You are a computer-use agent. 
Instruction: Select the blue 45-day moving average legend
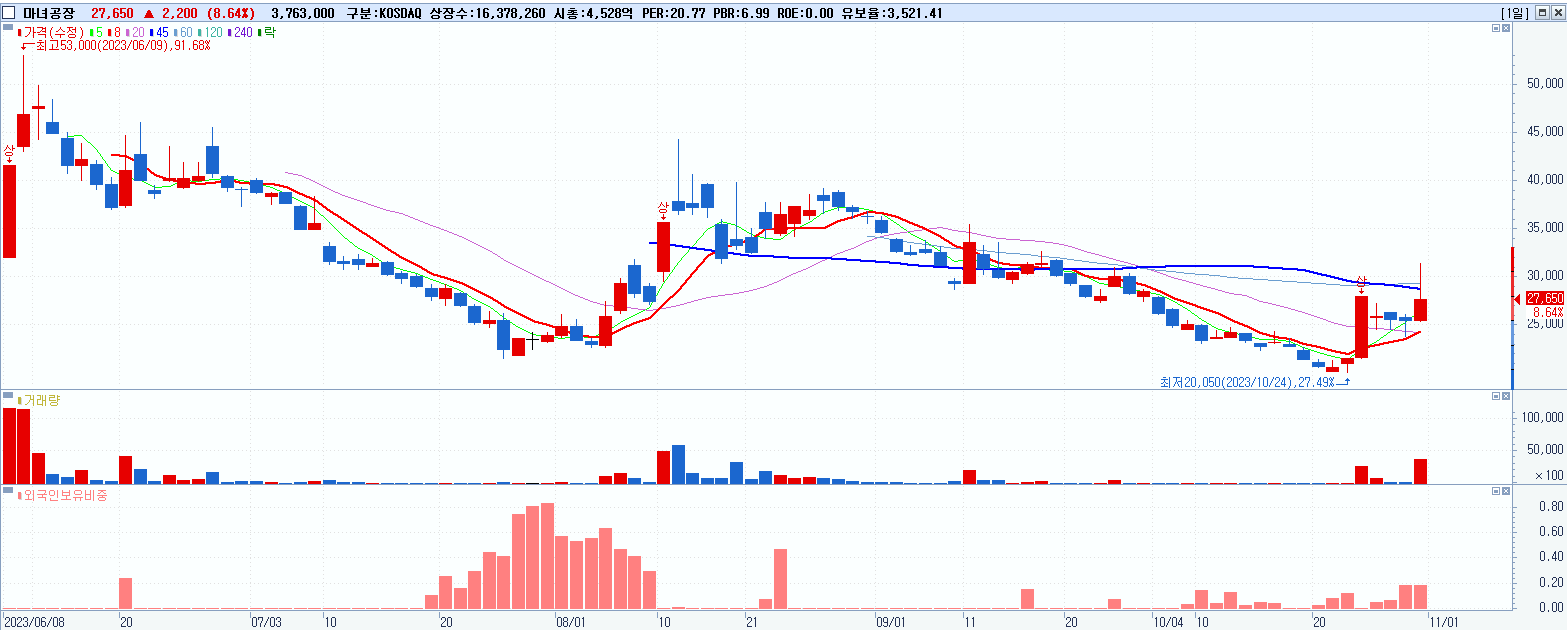tap(159, 33)
